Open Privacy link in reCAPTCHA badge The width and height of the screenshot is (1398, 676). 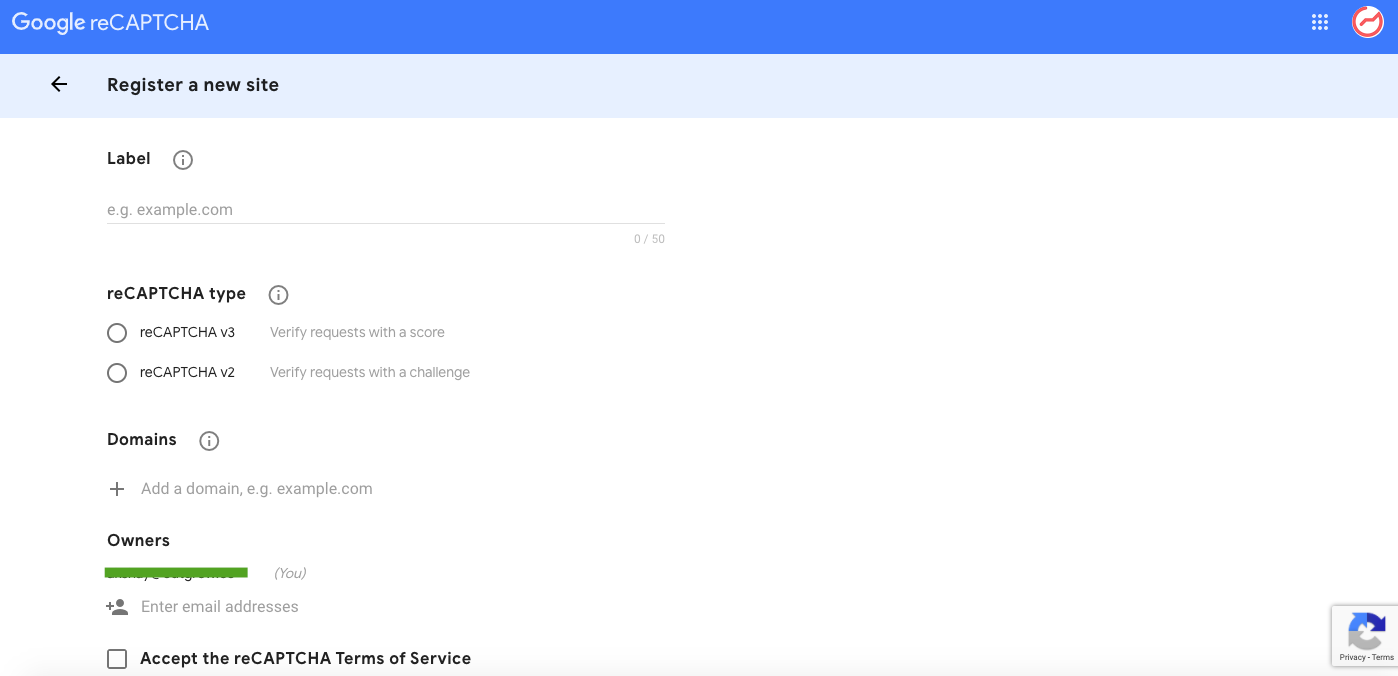click(x=1353, y=657)
